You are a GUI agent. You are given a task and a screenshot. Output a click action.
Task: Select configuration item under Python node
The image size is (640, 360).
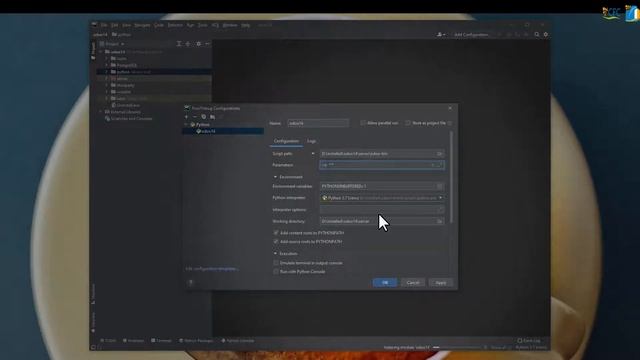(223, 131)
